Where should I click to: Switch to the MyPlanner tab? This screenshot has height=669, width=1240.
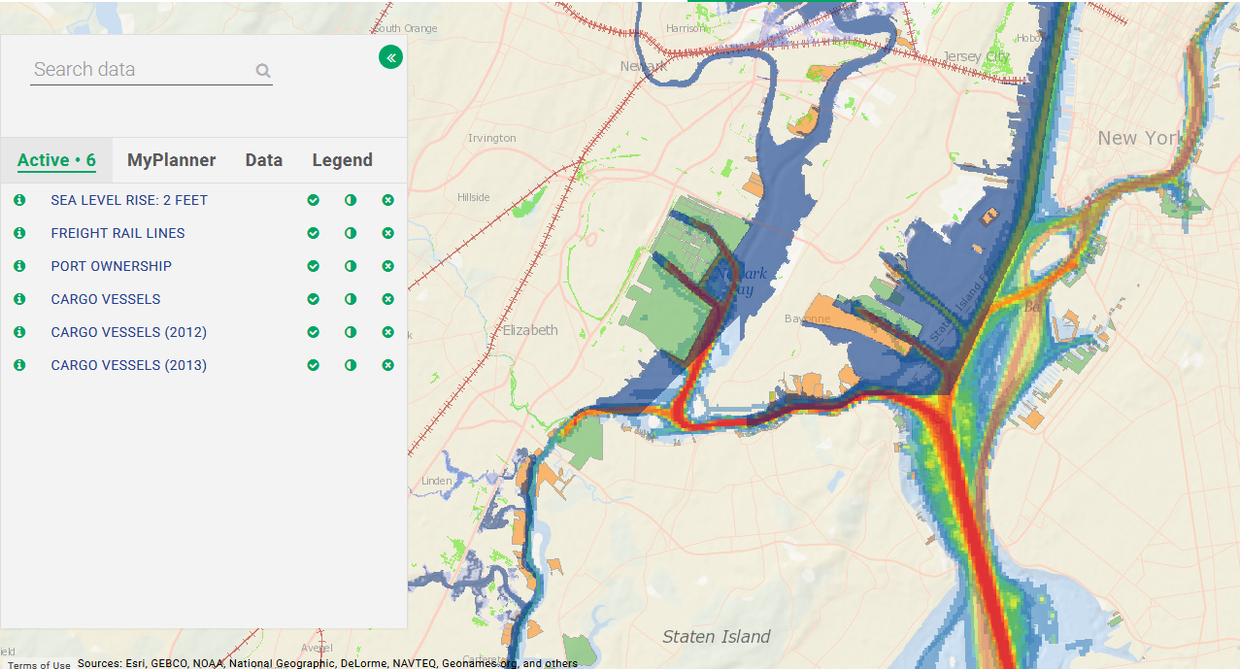point(171,160)
